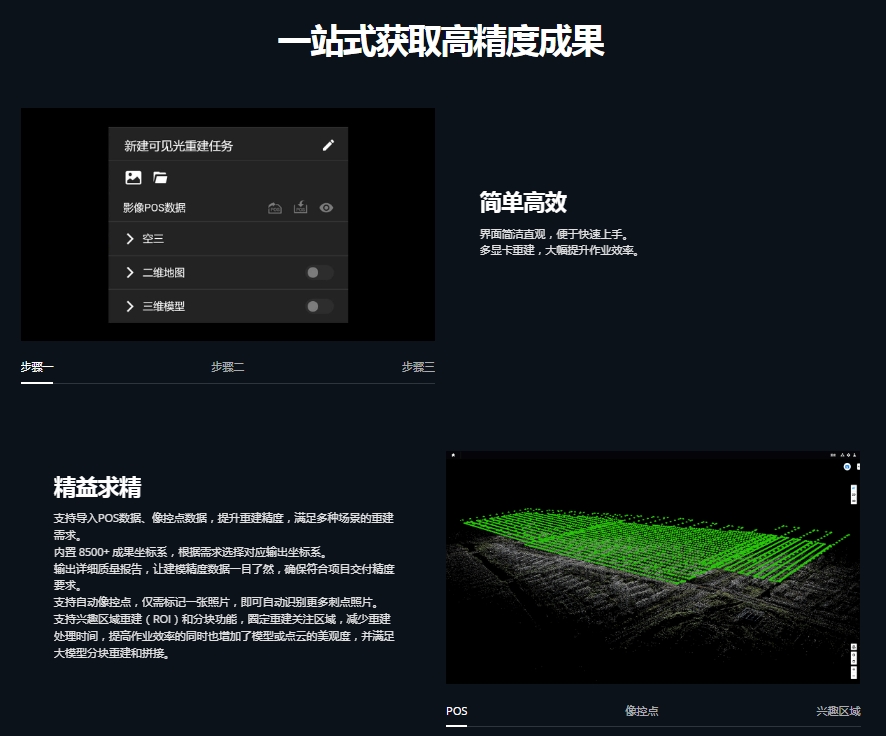
Task: Turn on the 三维模型 switch
Action: click(319, 306)
